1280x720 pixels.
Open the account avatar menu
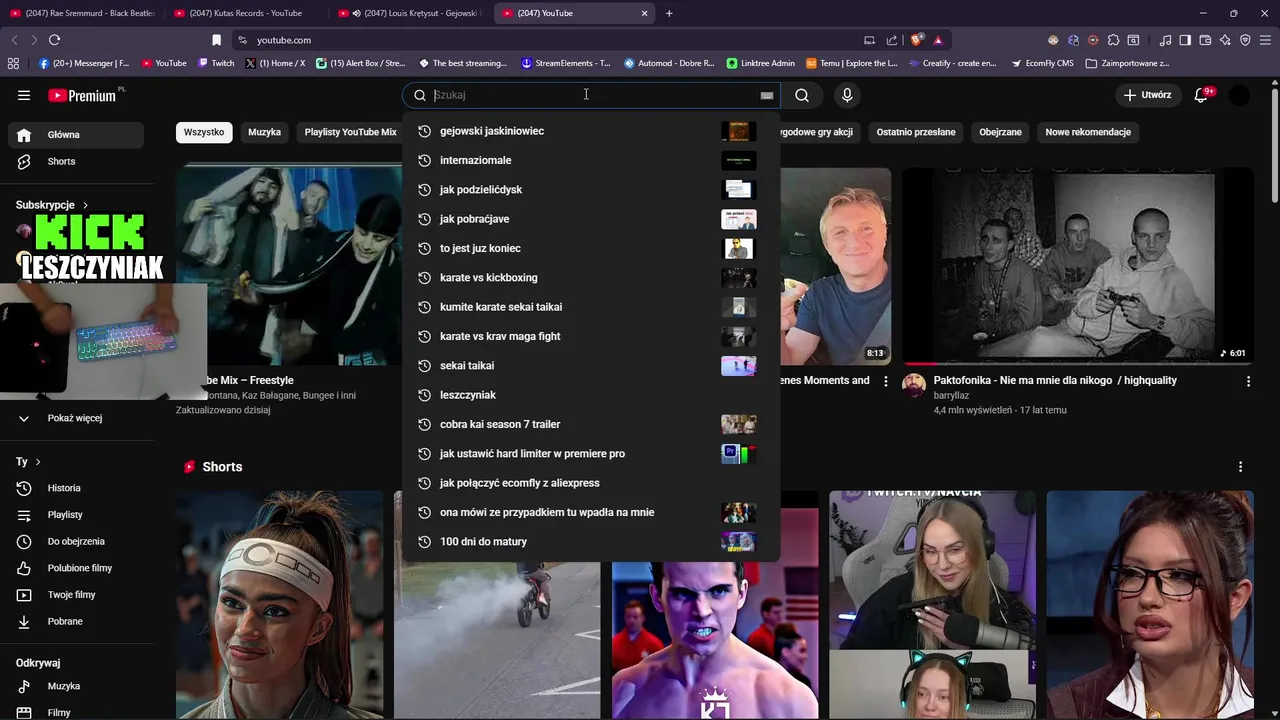[1239, 95]
